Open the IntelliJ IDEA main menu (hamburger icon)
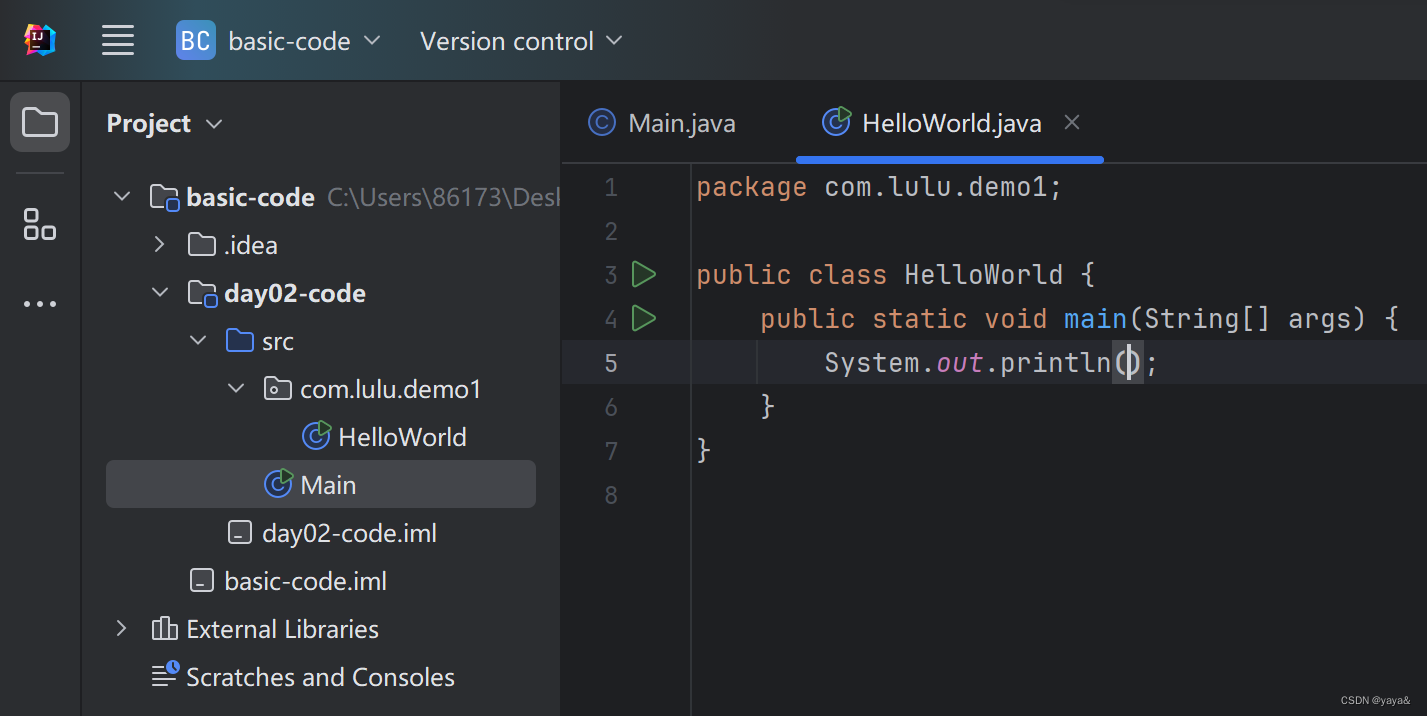 117,40
